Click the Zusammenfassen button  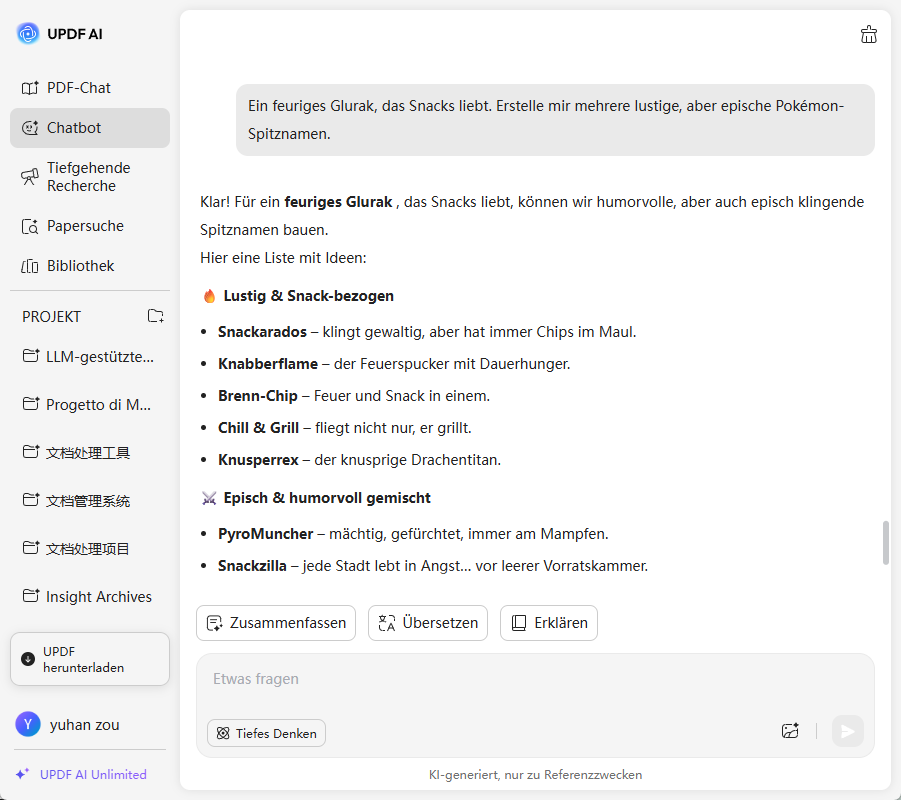(276, 622)
